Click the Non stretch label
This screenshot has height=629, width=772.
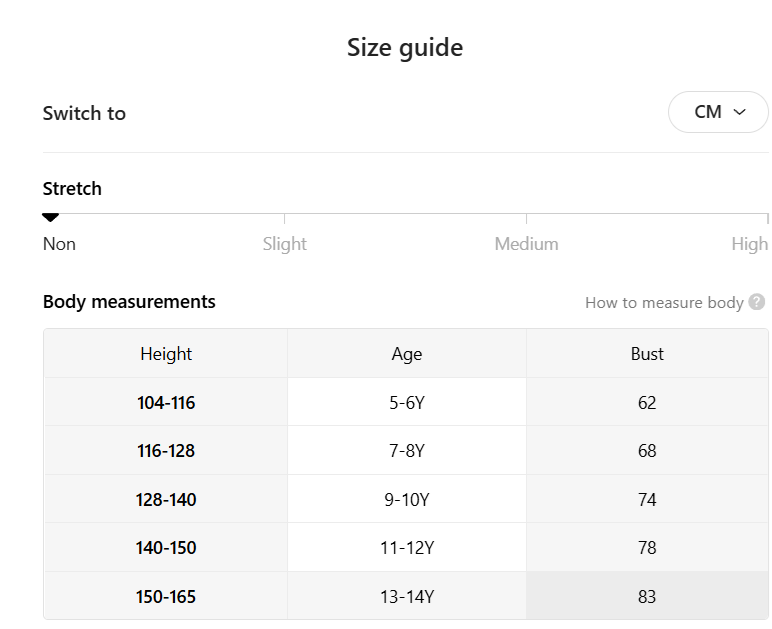click(x=59, y=244)
